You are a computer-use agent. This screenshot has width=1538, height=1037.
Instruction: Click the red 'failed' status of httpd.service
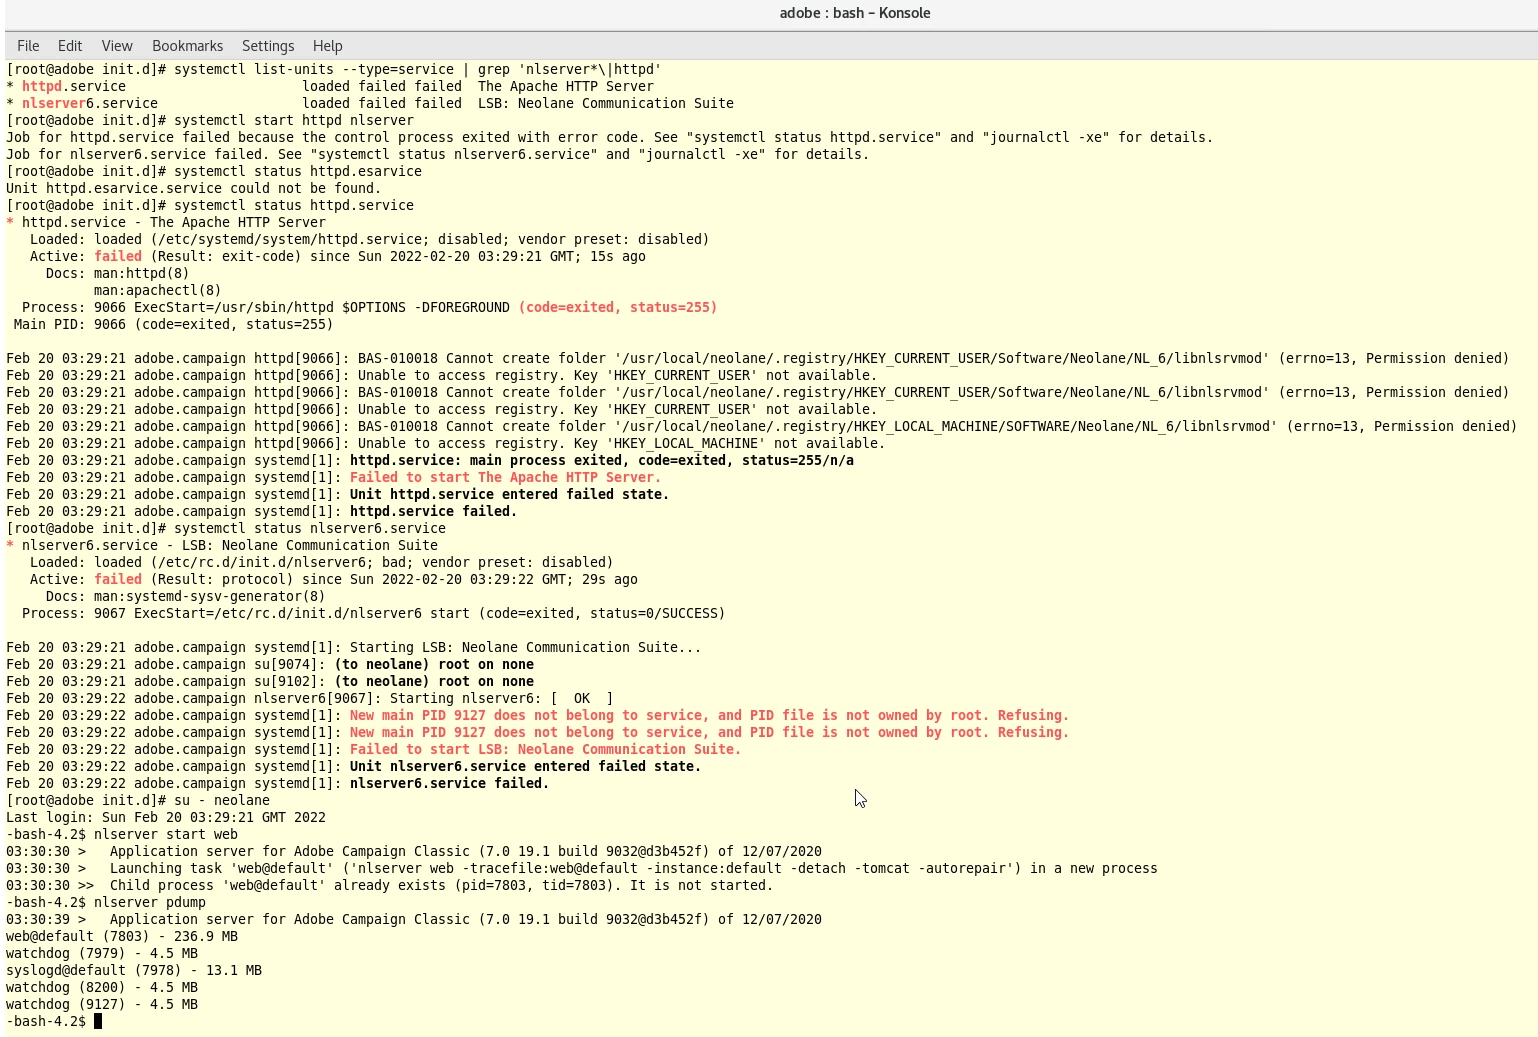tap(118, 257)
